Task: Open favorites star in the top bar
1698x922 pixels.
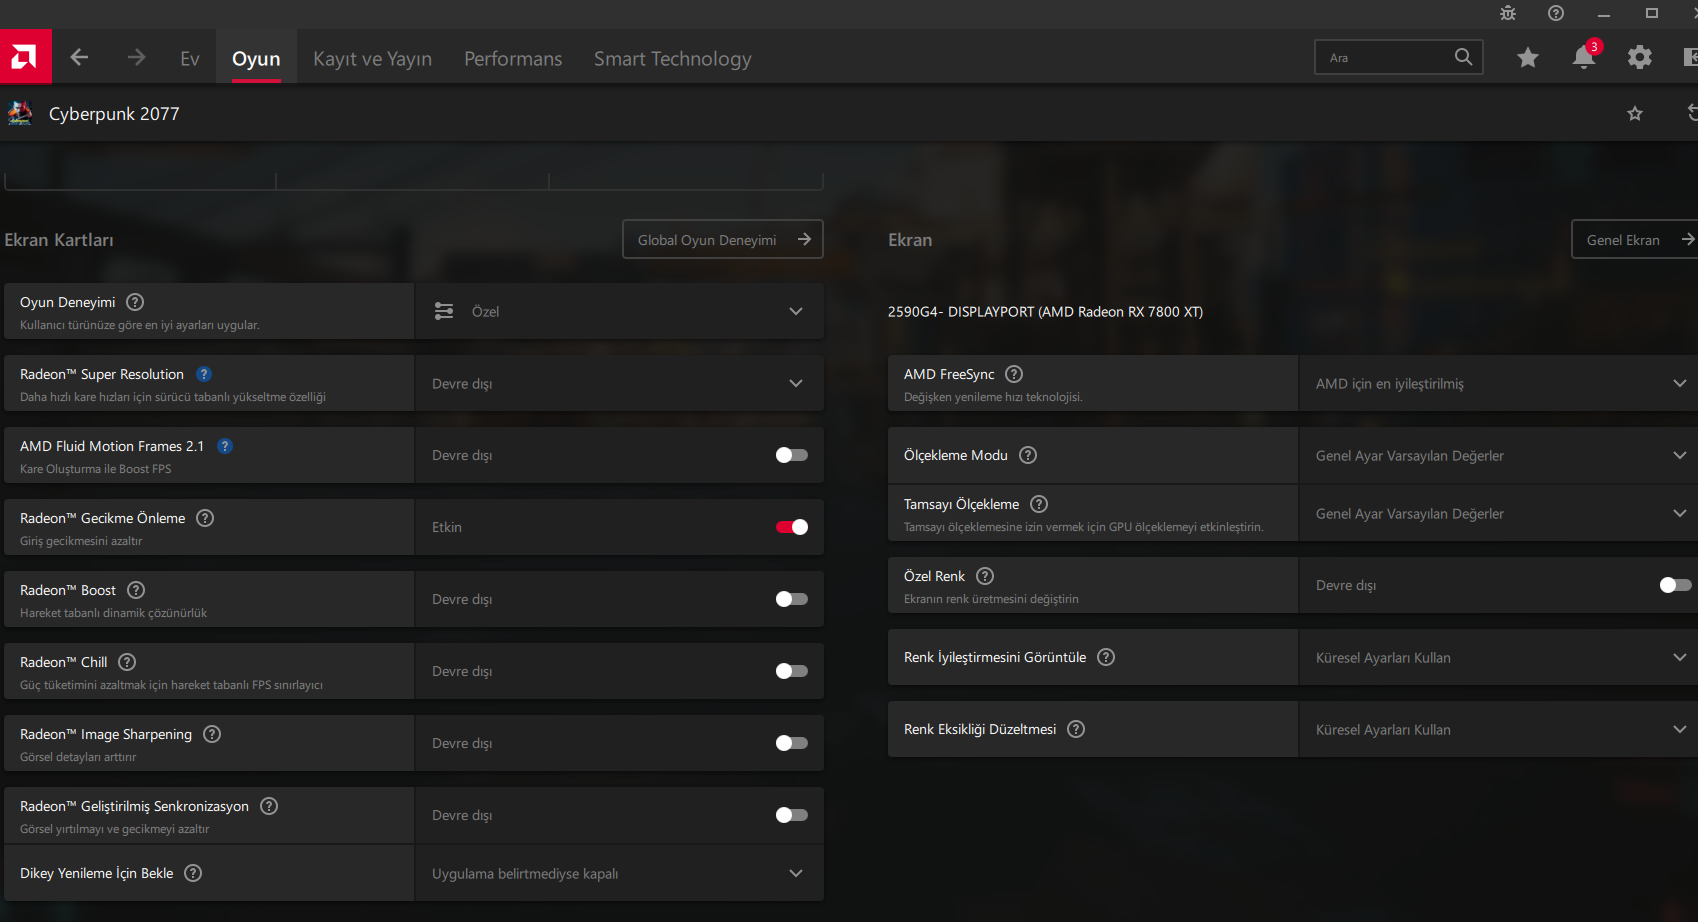Action: [1528, 58]
